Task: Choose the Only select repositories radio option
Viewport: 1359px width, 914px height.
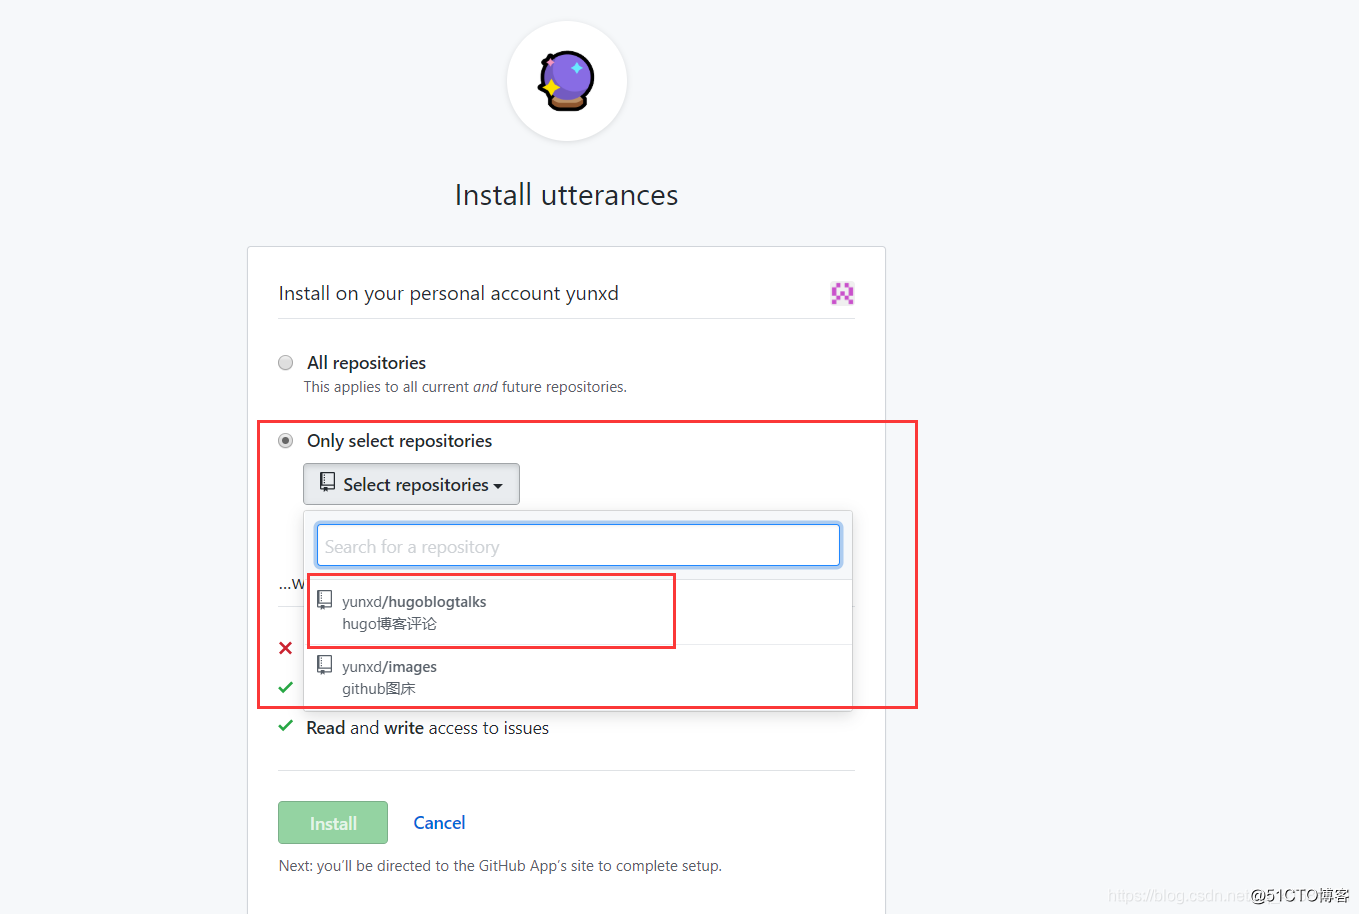Action: [x=286, y=441]
